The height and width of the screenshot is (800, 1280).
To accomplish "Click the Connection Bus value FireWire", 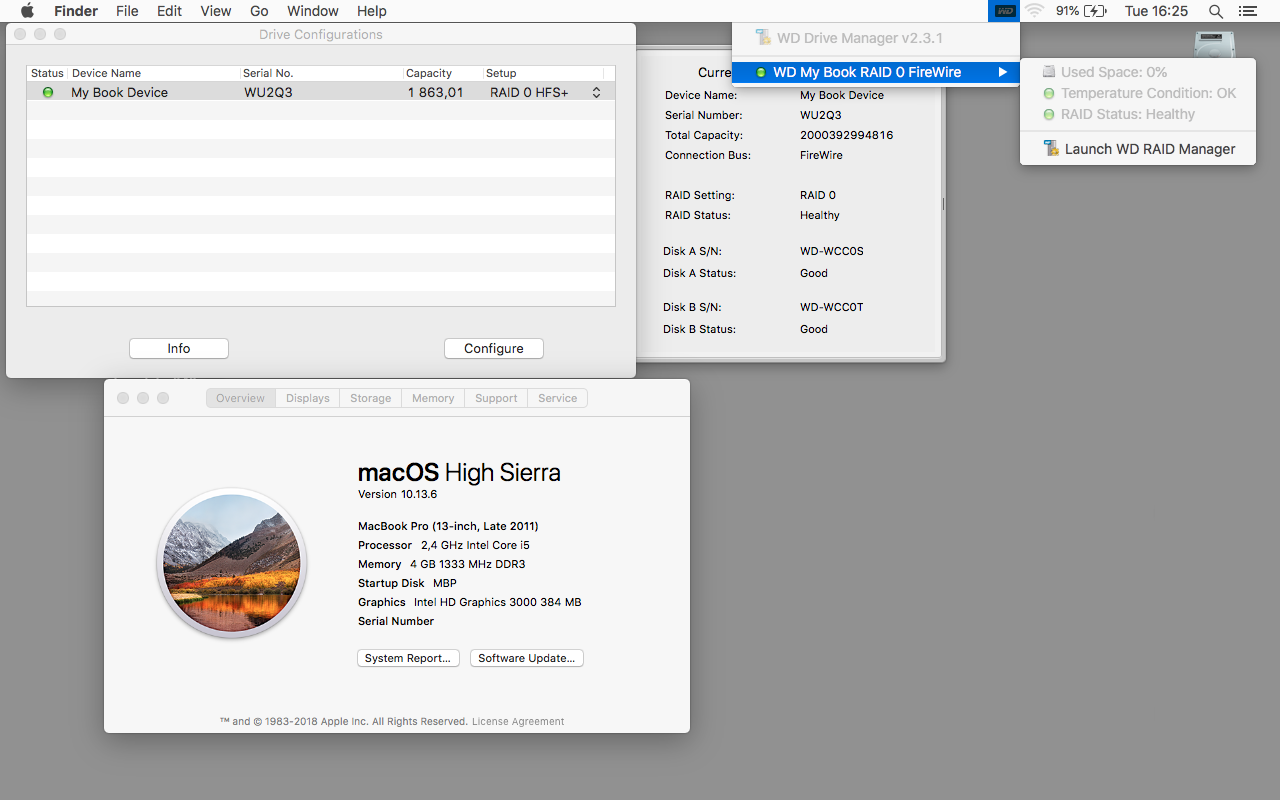I will point(821,155).
